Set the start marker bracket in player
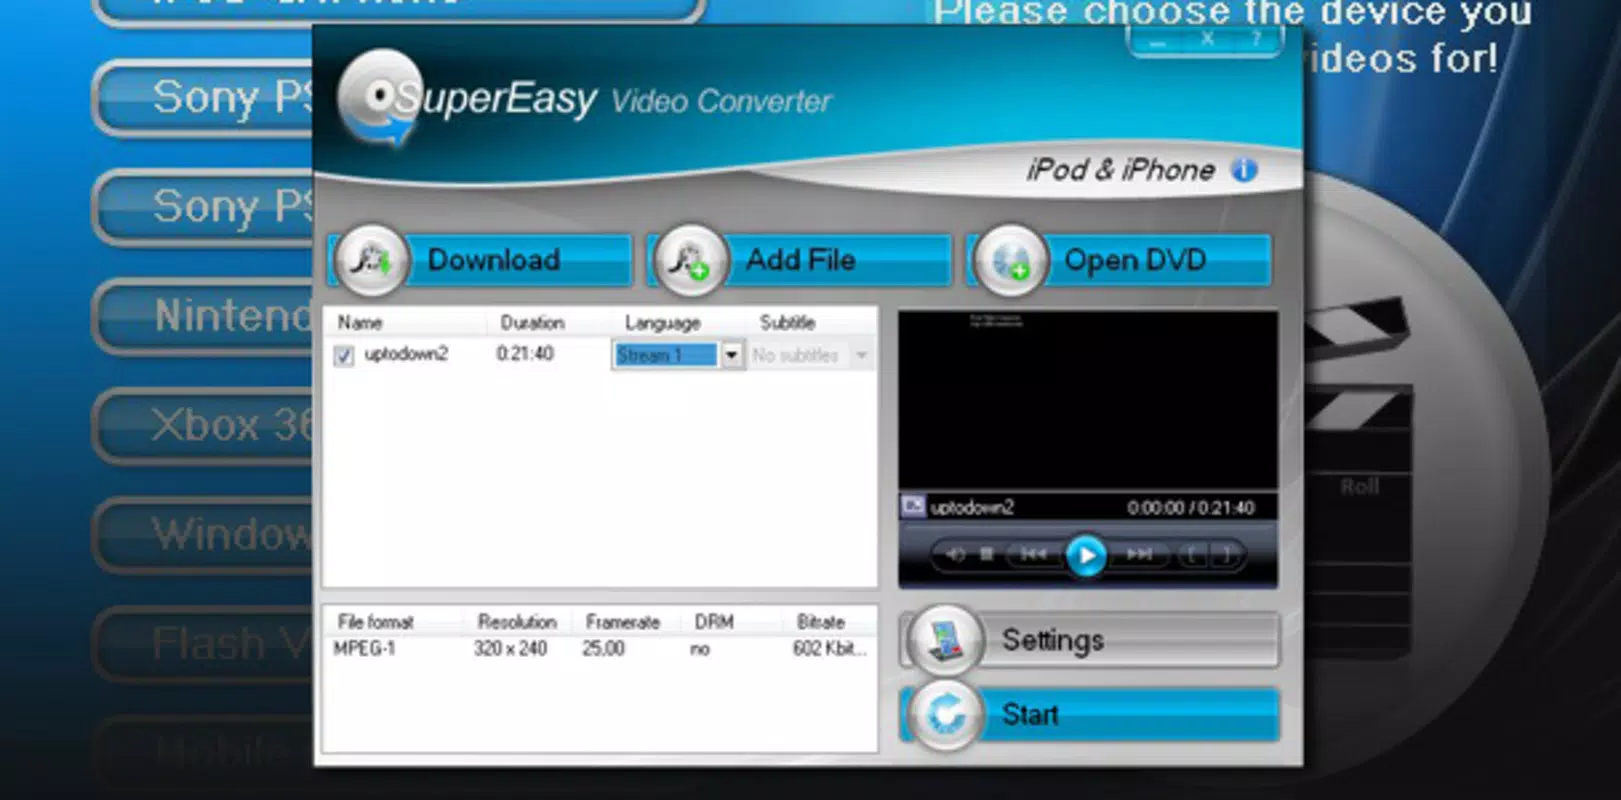Viewport: 1621px width, 800px height. click(x=1191, y=554)
